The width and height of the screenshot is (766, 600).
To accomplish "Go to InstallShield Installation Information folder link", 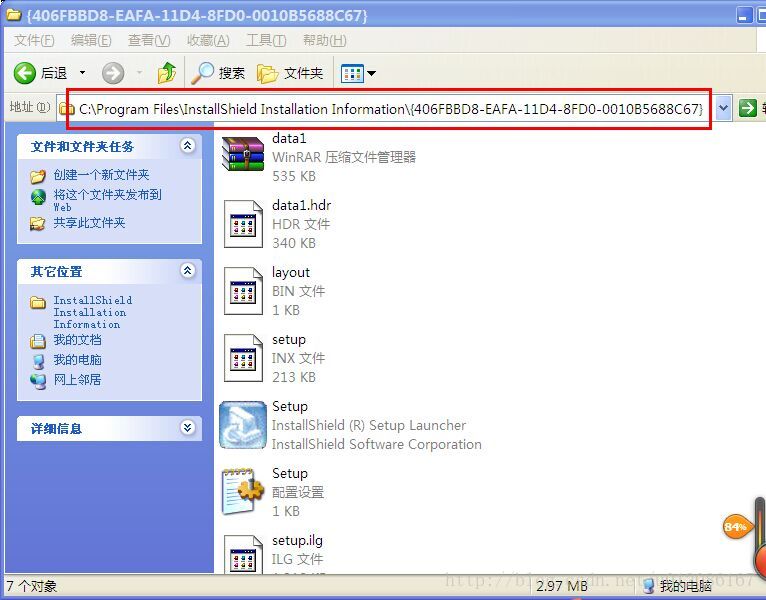I will [x=92, y=312].
